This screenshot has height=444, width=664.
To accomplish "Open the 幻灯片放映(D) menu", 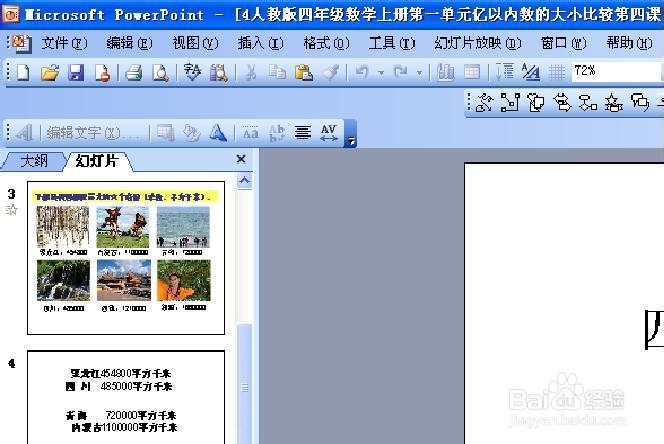I will pyautogui.click(x=478, y=43).
